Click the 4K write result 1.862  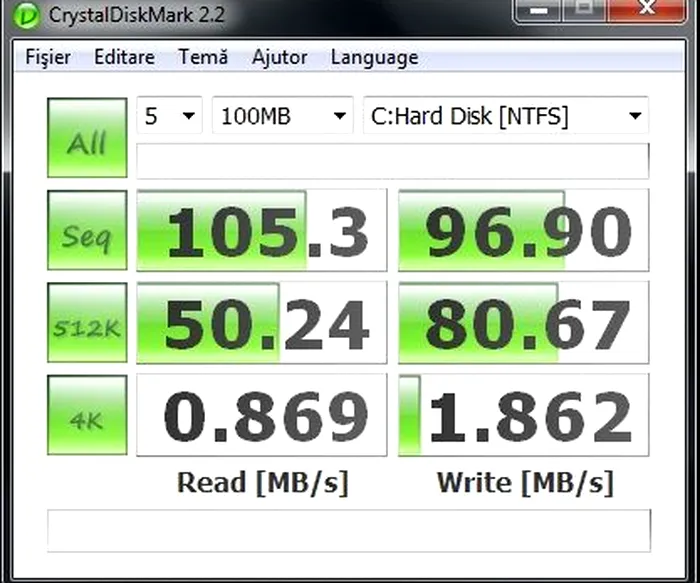pyautogui.click(x=523, y=415)
